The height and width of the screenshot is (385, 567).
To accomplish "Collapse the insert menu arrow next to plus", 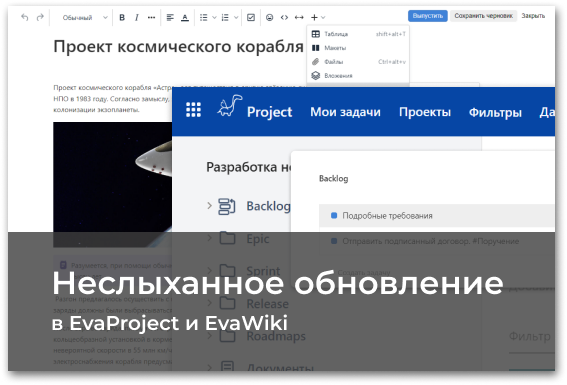I will tap(323, 17).
